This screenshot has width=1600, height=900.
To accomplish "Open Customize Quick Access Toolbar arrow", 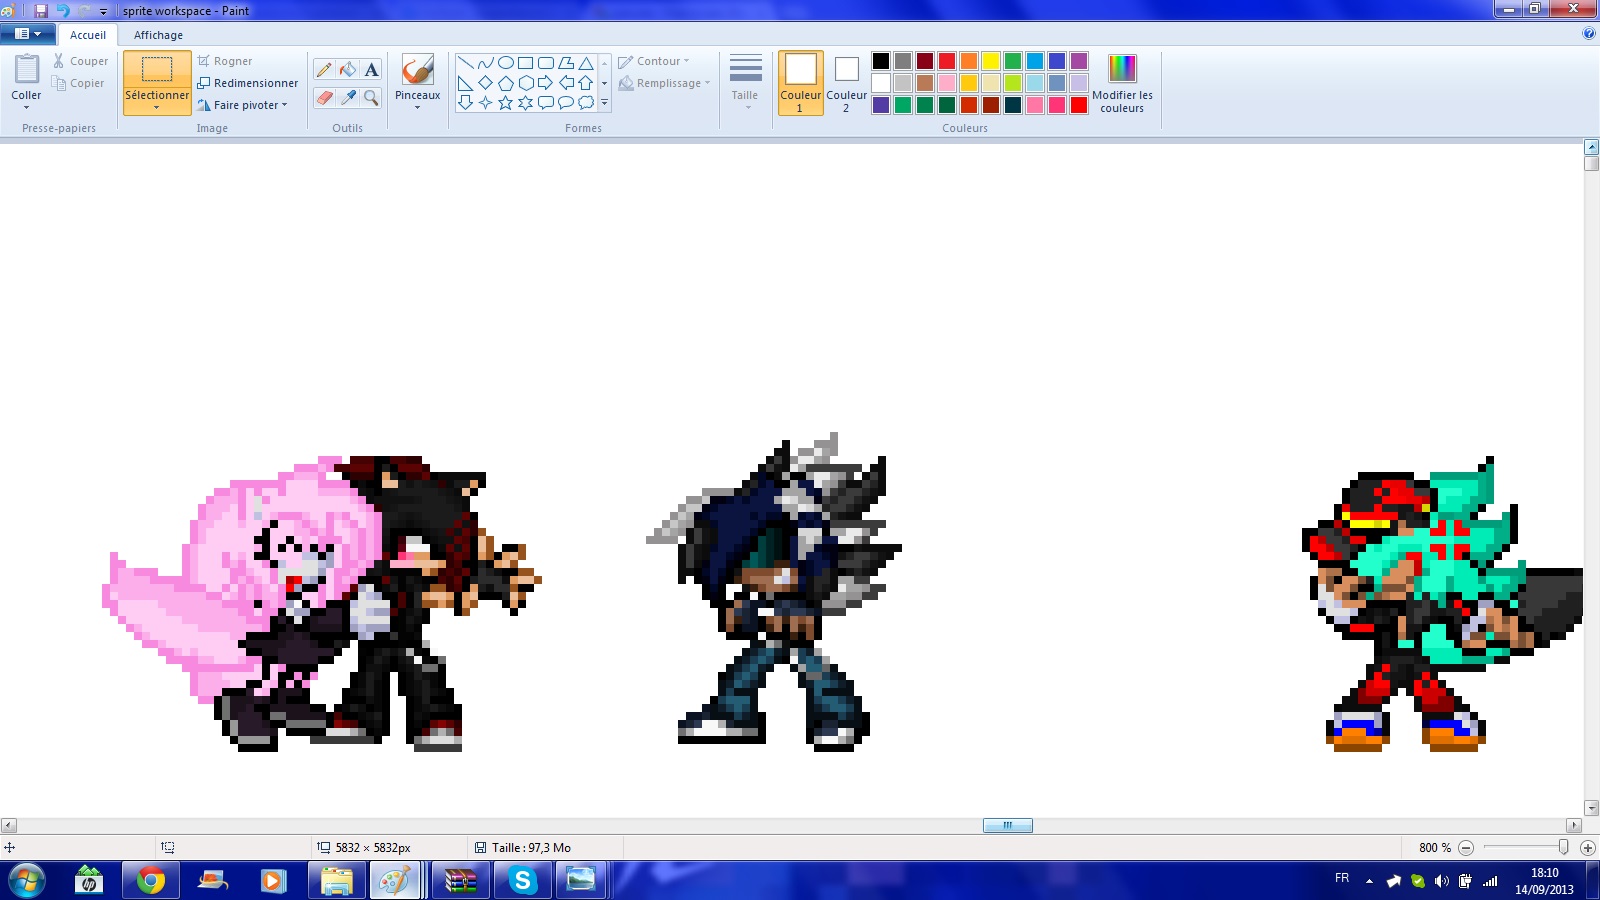I will coord(103,11).
